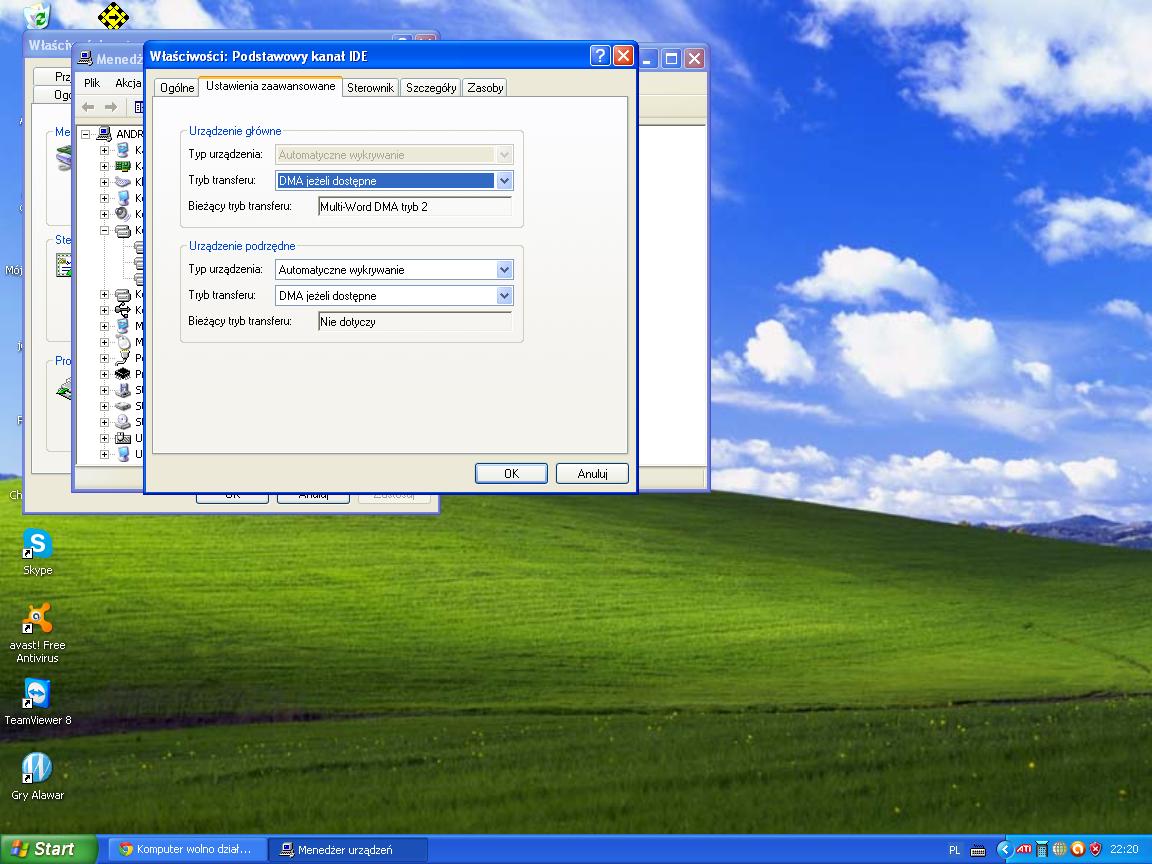Select the processor chip icon in device tree
The width and height of the screenshot is (1152, 864).
(x=123, y=374)
